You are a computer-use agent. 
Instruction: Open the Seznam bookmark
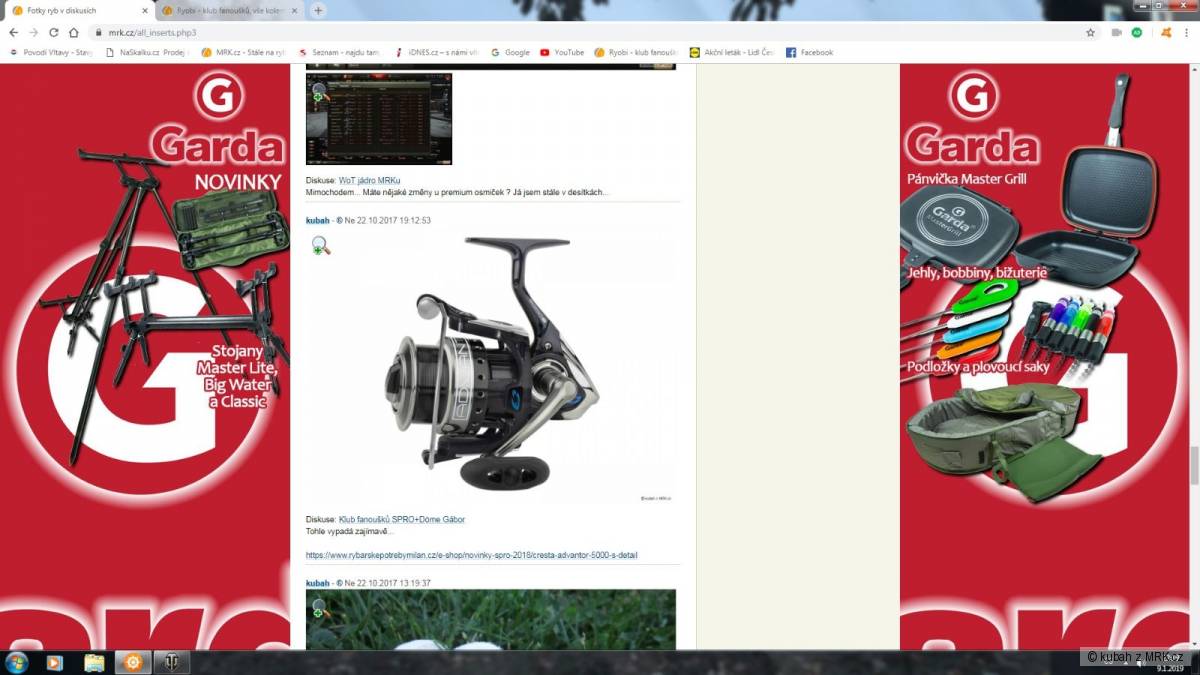(x=339, y=52)
